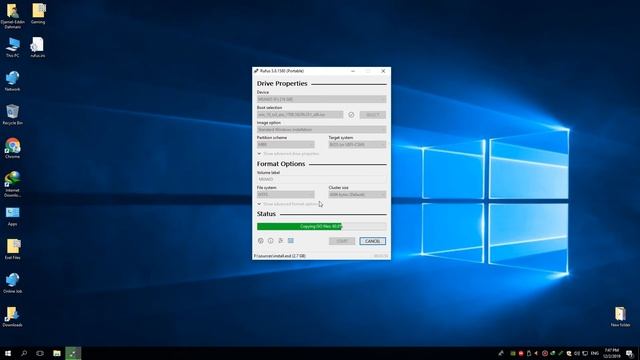The height and width of the screenshot is (360, 640).
Task: Open the Rufus log icon
Action: (x=291, y=241)
